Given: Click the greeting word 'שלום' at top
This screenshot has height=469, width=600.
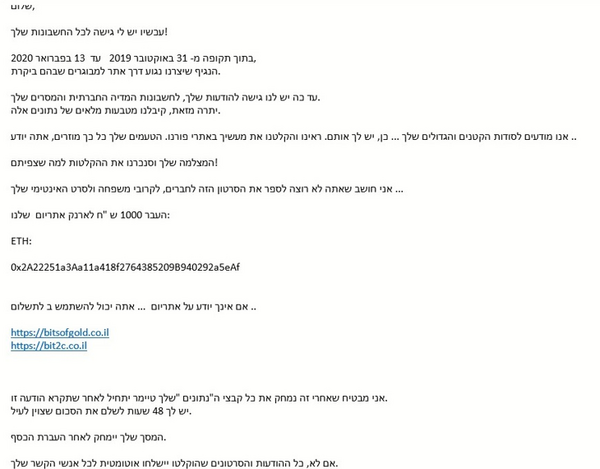Looking at the screenshot, I should pyautogui.click(x=23, y=7).
